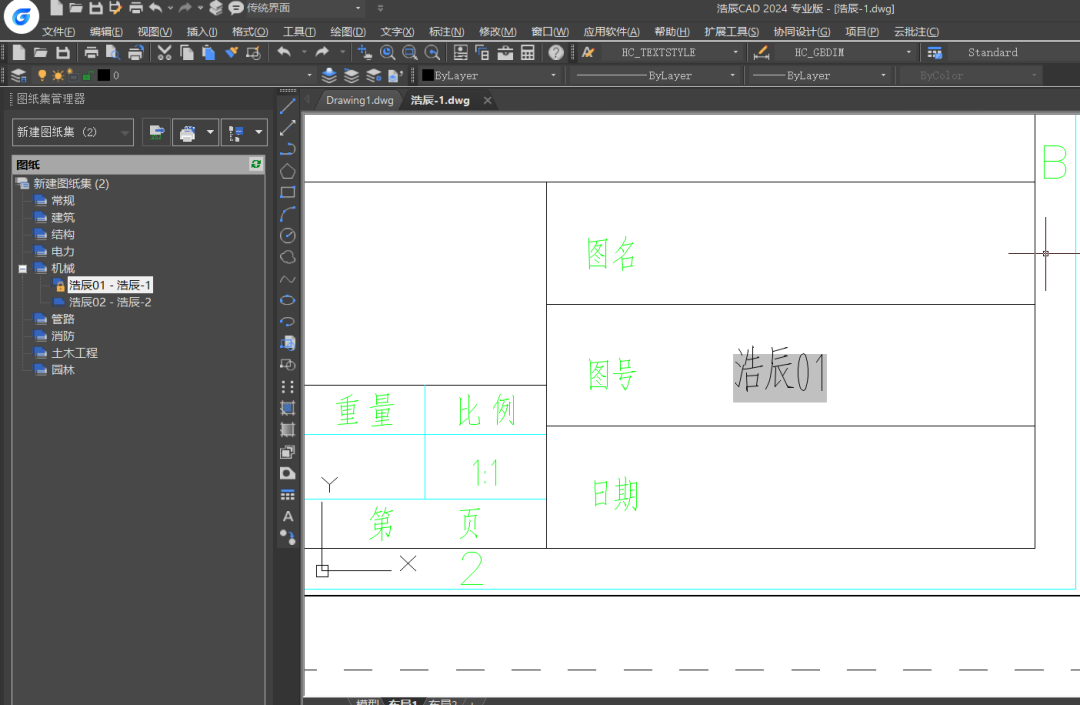Viewport: 1080px width, 705px height.
Task: Select the Polygon drawing tool
Action: pyautogui.click(x=288, y=171)
